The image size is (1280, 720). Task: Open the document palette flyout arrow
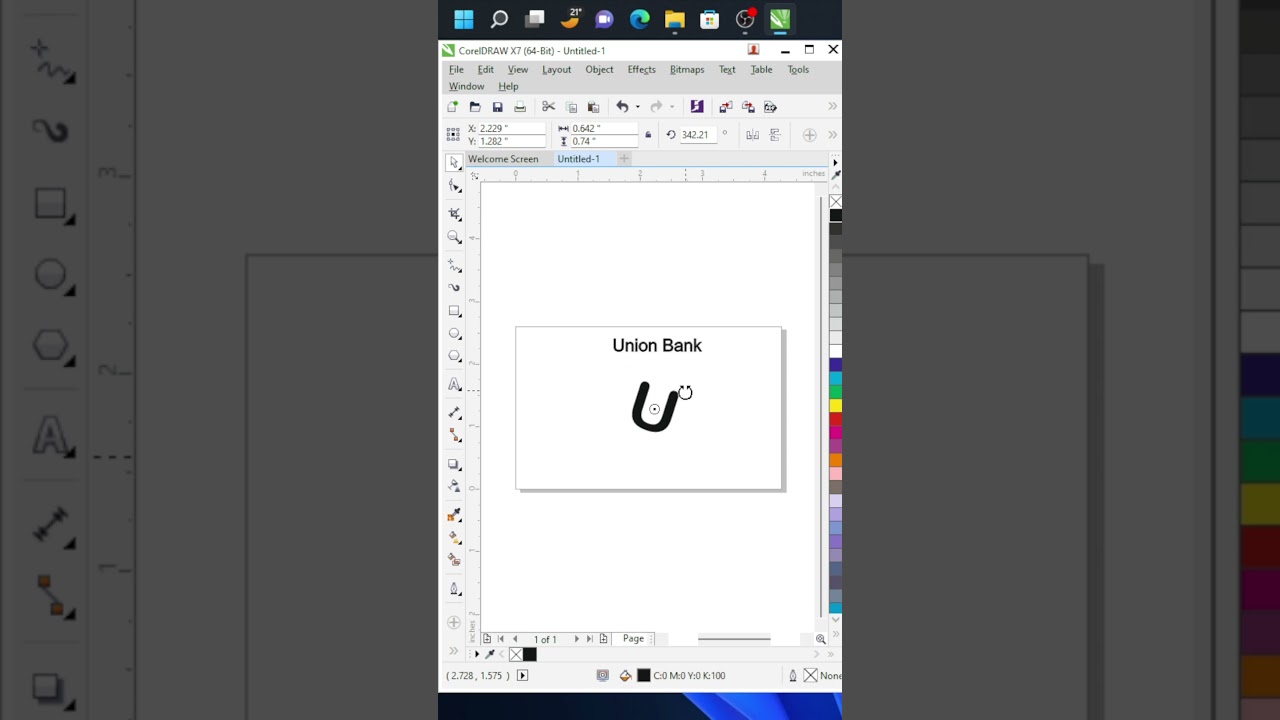[476, 654]
